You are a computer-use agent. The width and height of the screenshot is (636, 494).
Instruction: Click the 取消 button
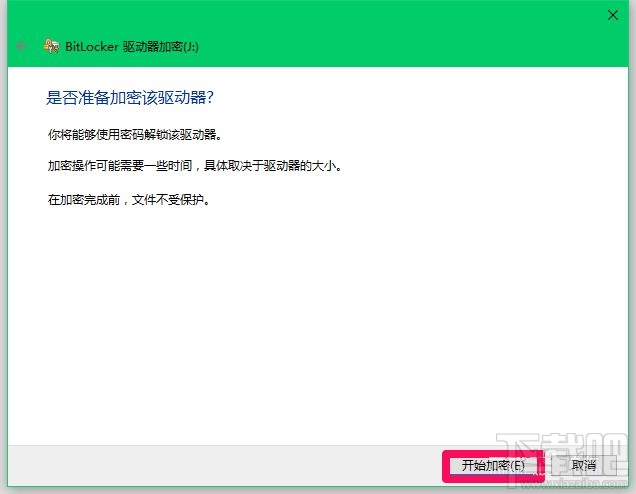584,466
